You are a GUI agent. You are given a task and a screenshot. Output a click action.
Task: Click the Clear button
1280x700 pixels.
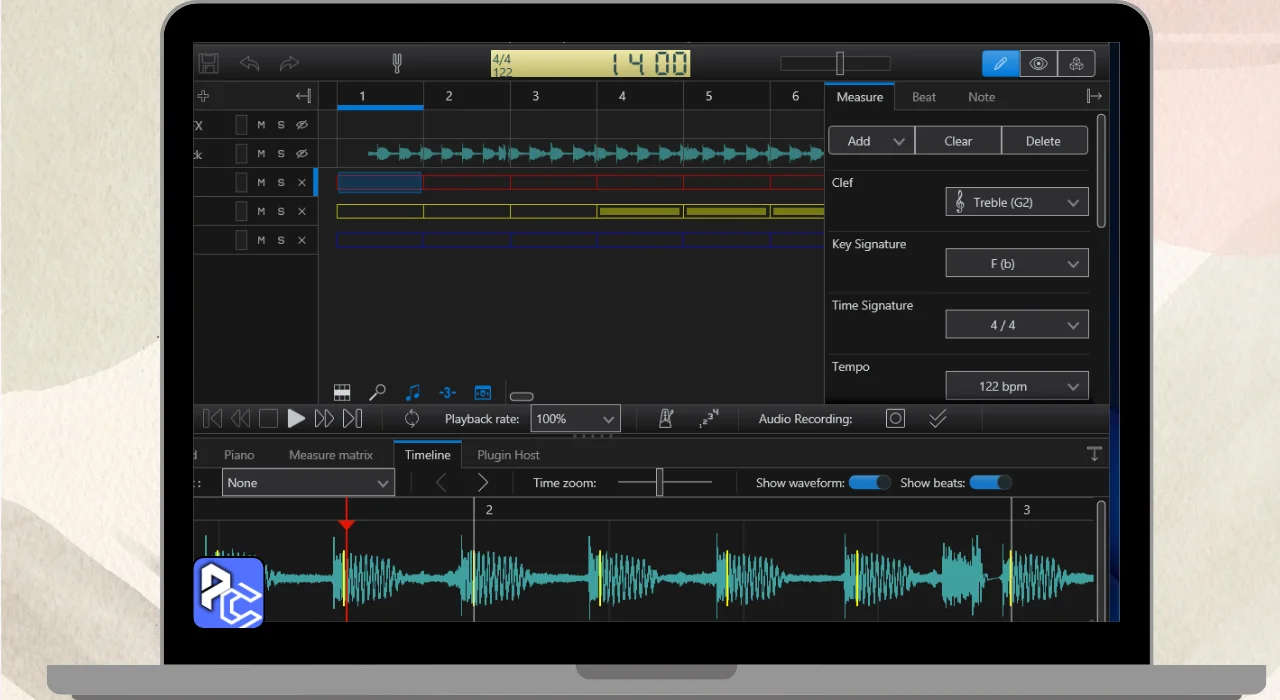pos(958,141)
